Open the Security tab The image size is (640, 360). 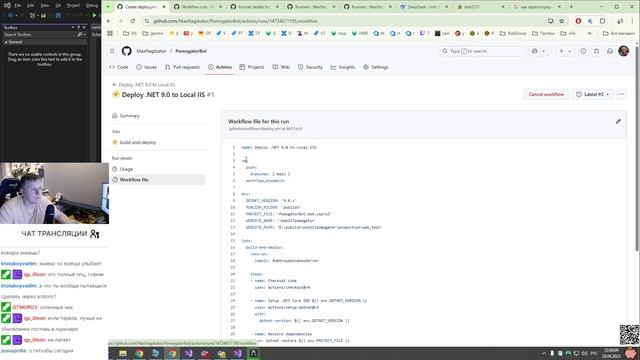310,67
